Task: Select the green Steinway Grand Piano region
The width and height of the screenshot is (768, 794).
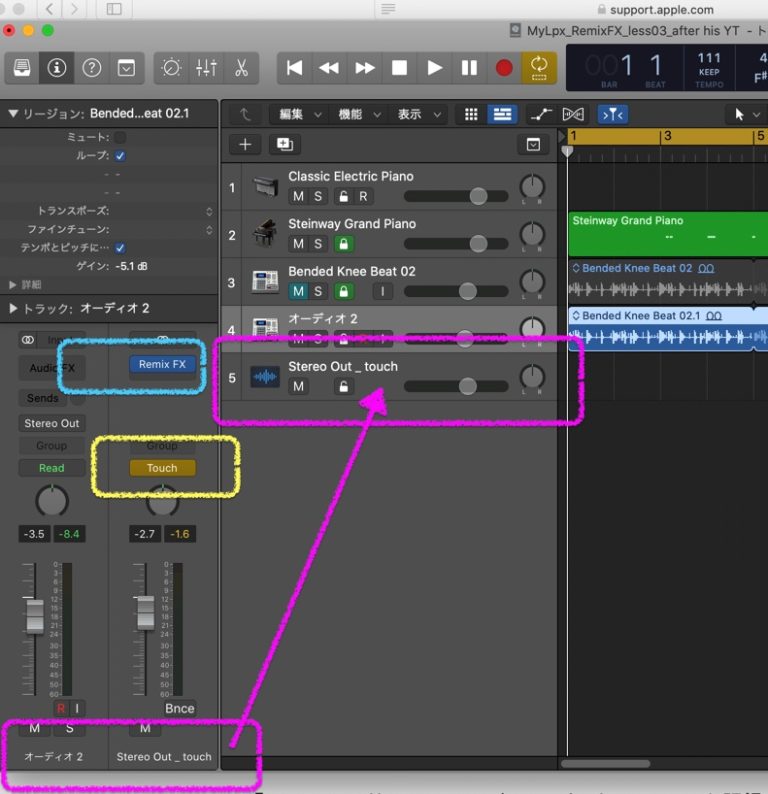Action: 668,234
